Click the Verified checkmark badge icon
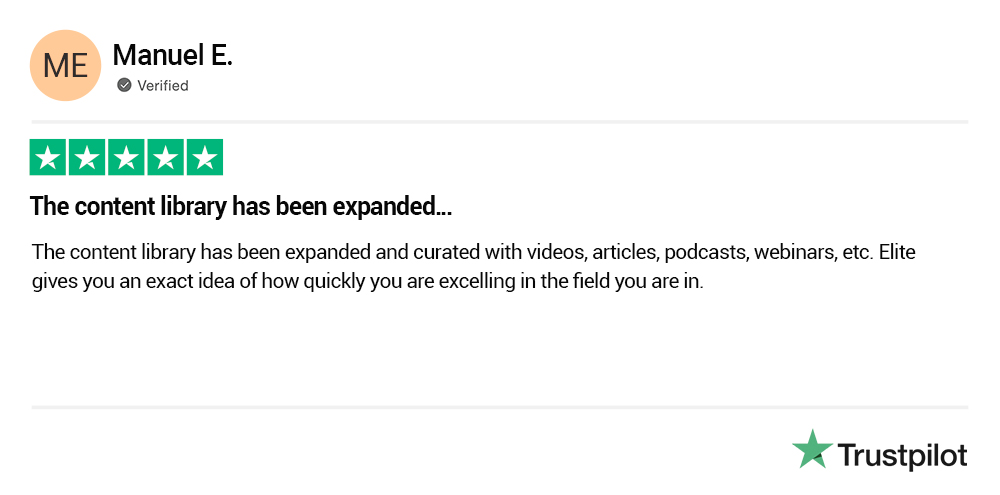 point(124,85)
